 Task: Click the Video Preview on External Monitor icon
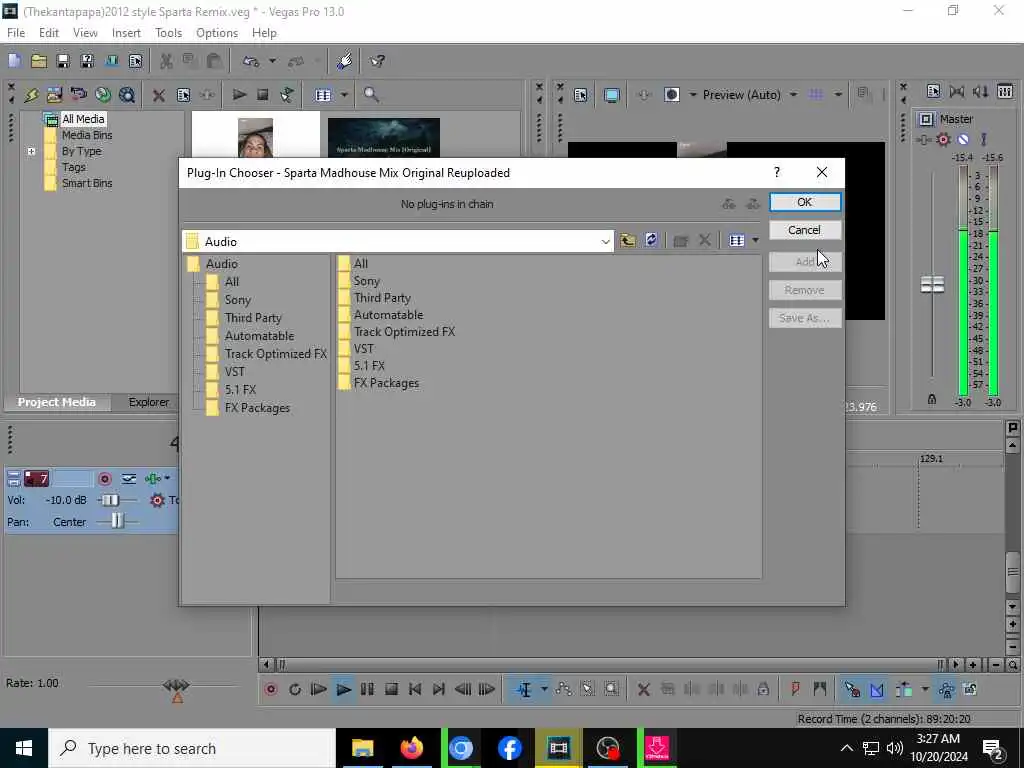(611, 95)
